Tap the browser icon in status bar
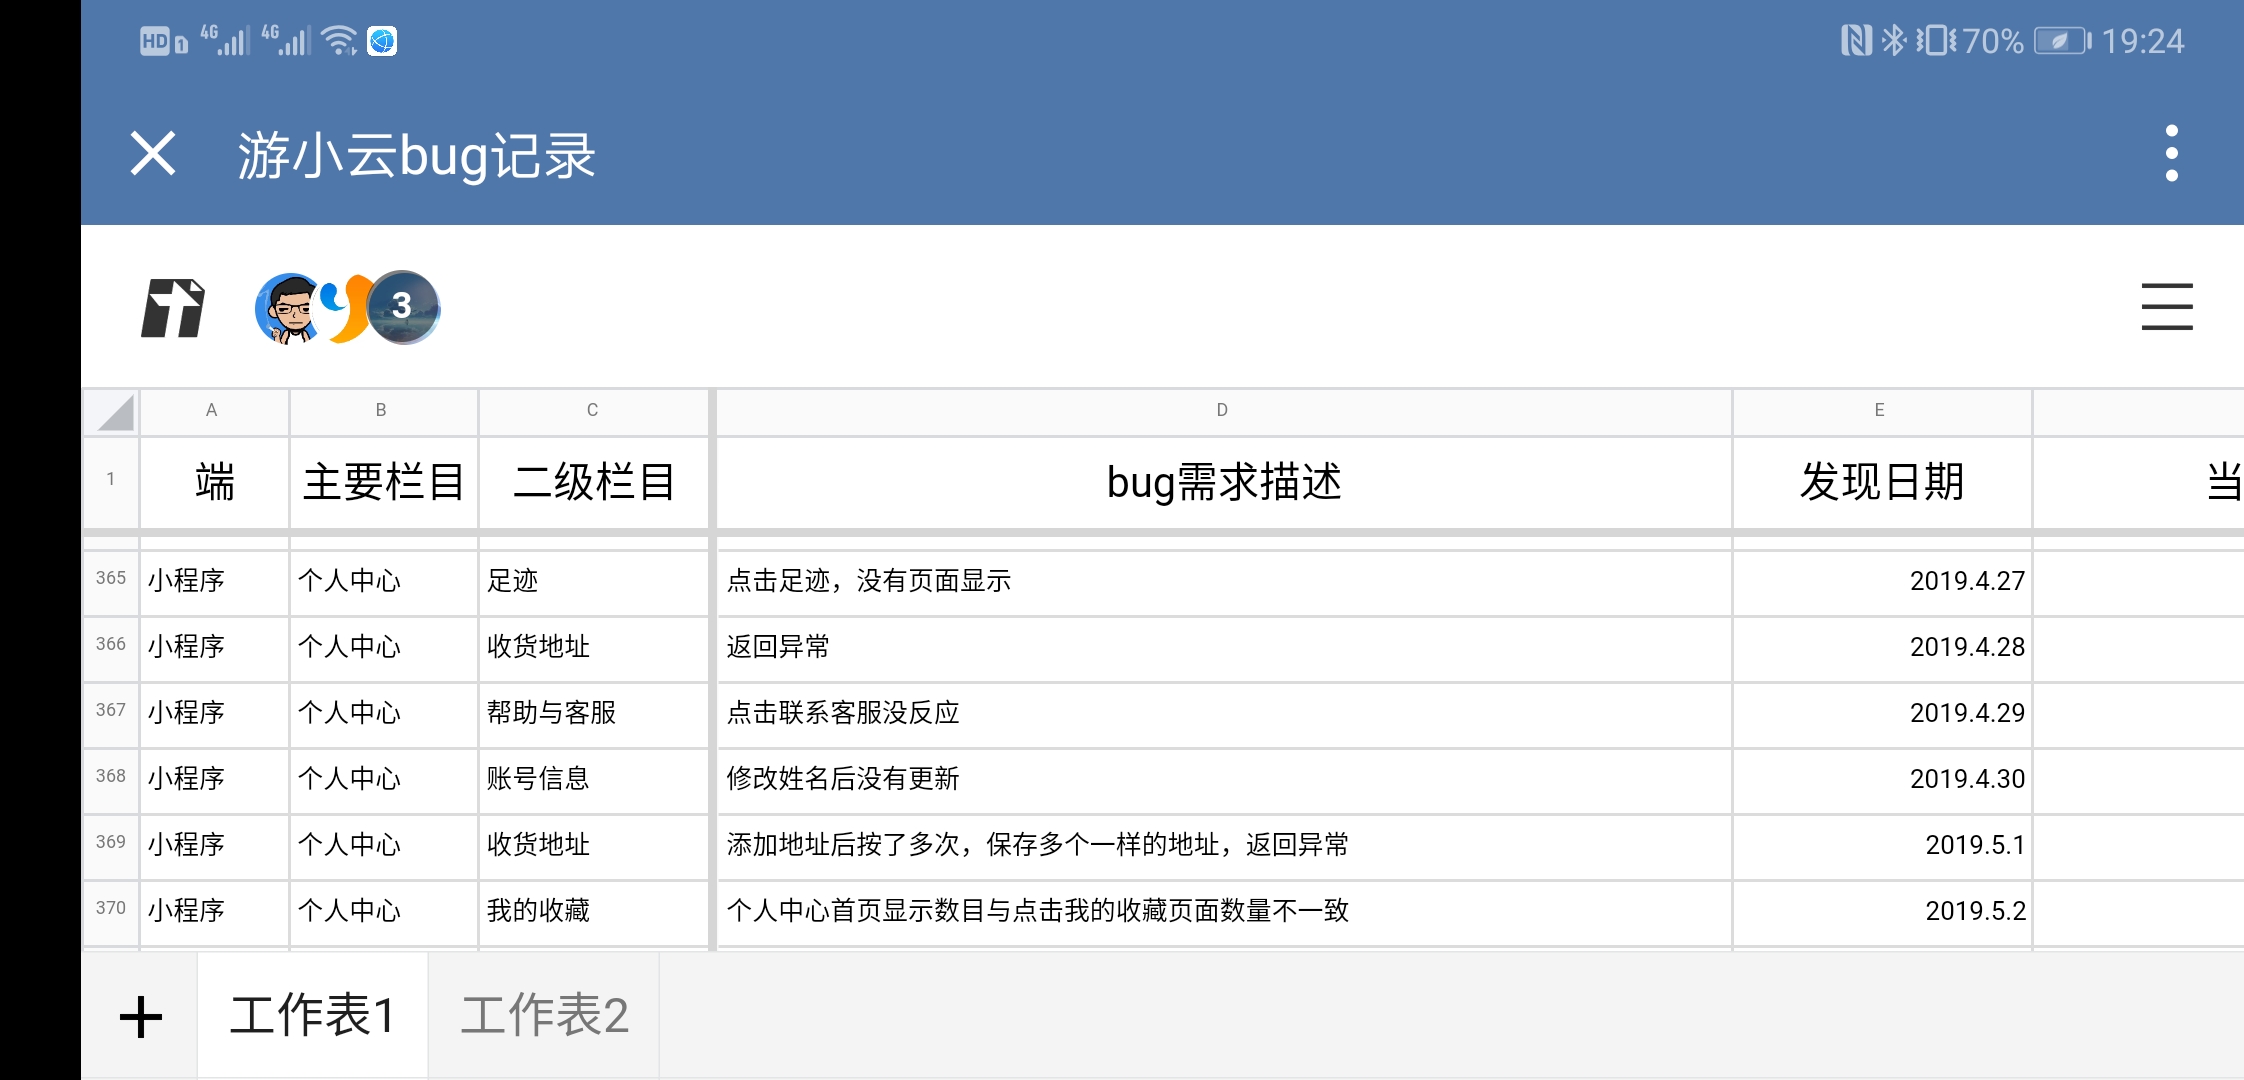 pyautogui.click(x=382, y=41)
